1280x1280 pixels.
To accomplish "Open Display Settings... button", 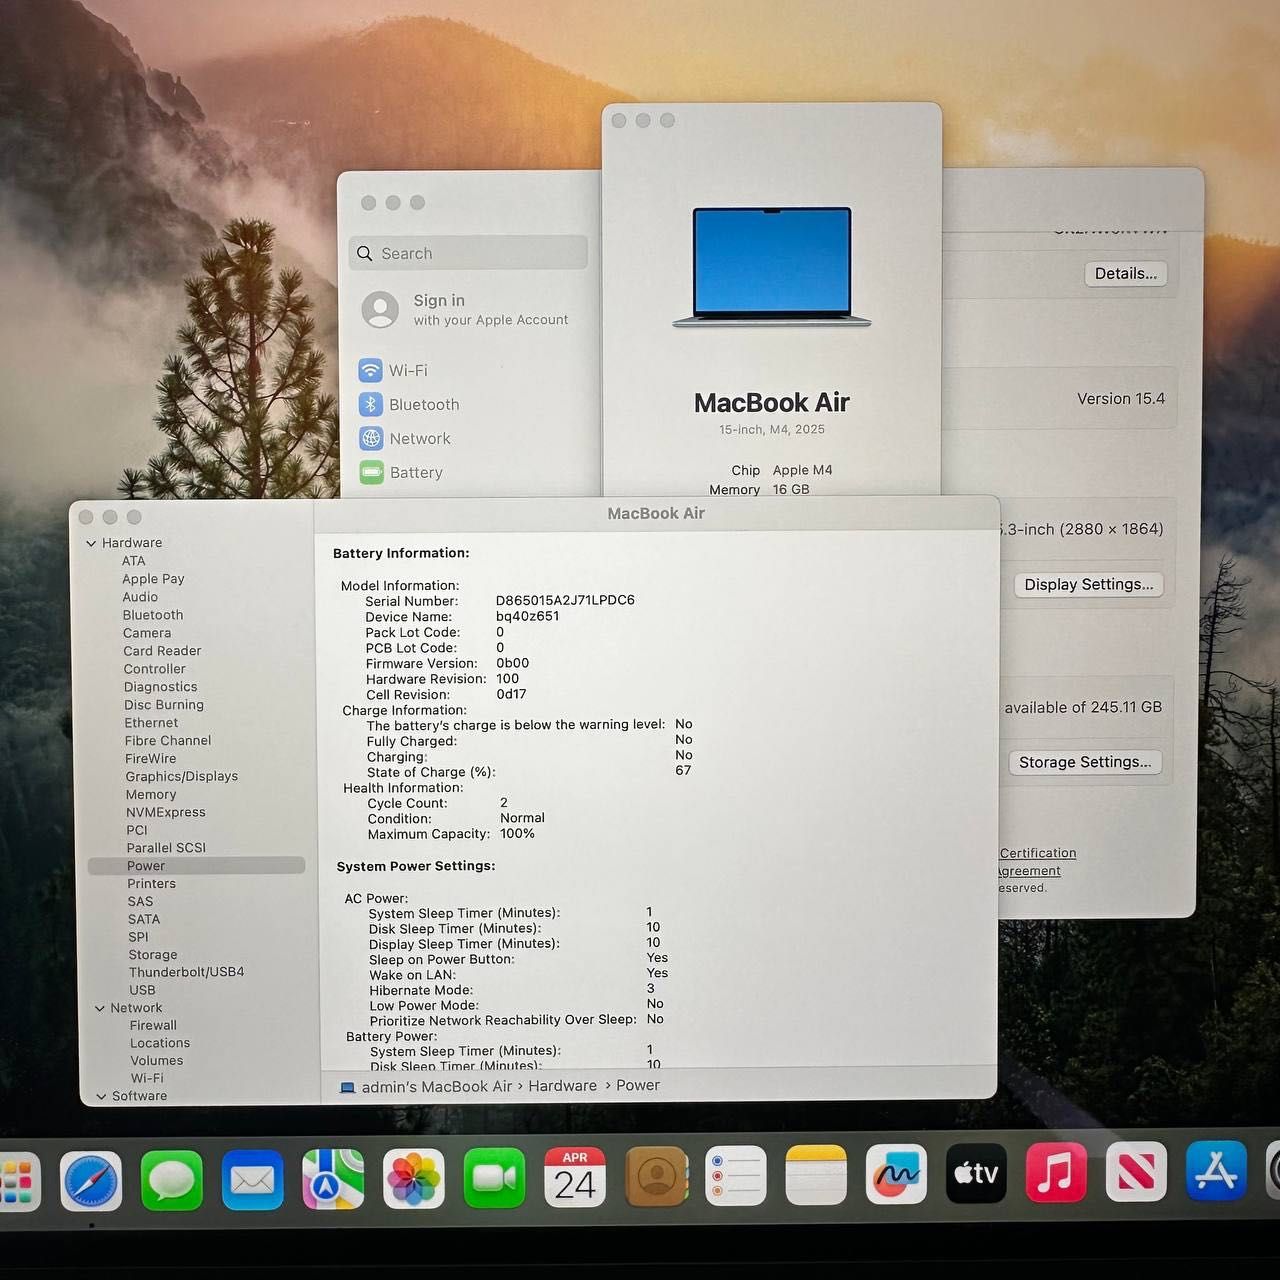I will pos(1088,584).
